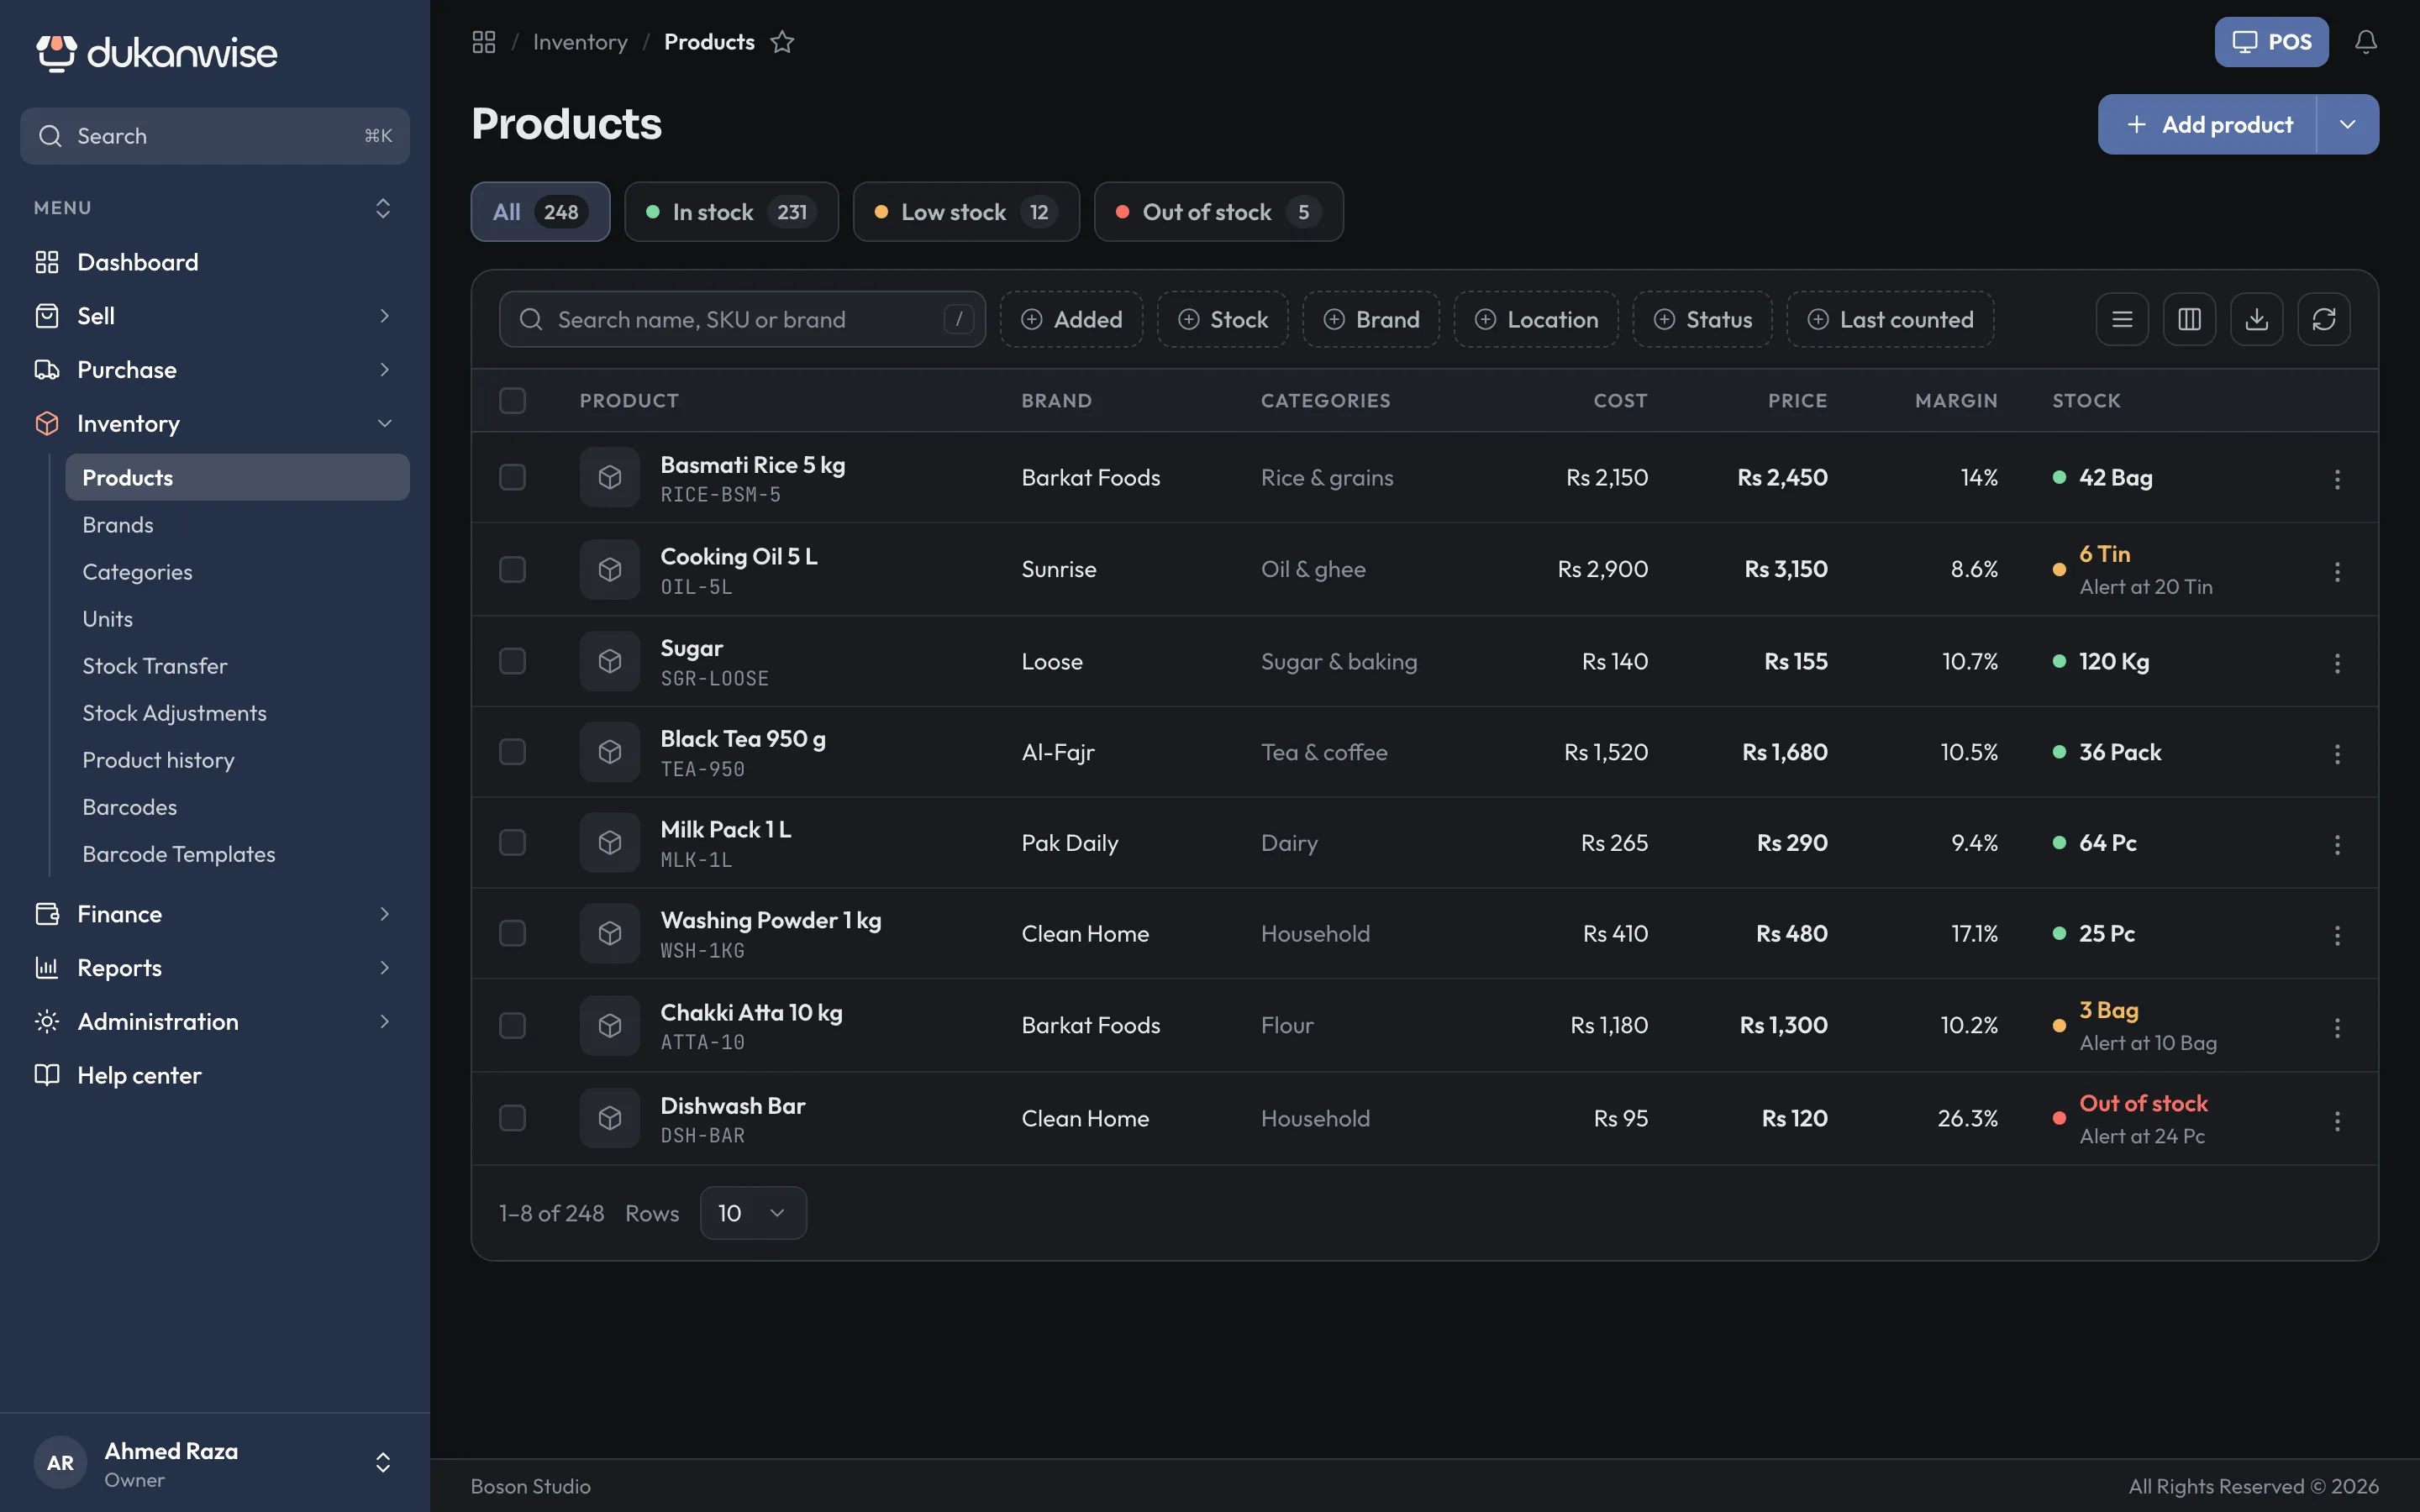2420x1512 pixels.
Task: Star the Products page as favorite
Action: [x=782, y=42]
